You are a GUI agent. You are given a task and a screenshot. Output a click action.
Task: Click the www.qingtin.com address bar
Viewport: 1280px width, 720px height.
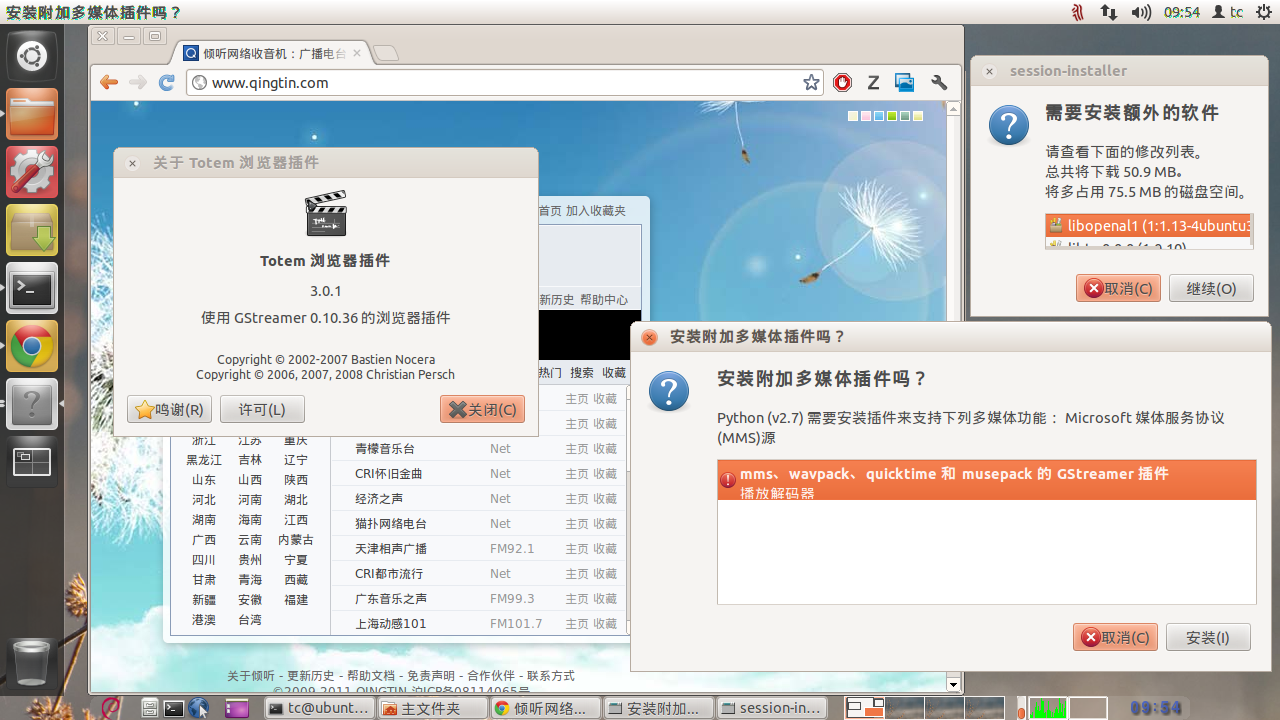pos(505,83)
